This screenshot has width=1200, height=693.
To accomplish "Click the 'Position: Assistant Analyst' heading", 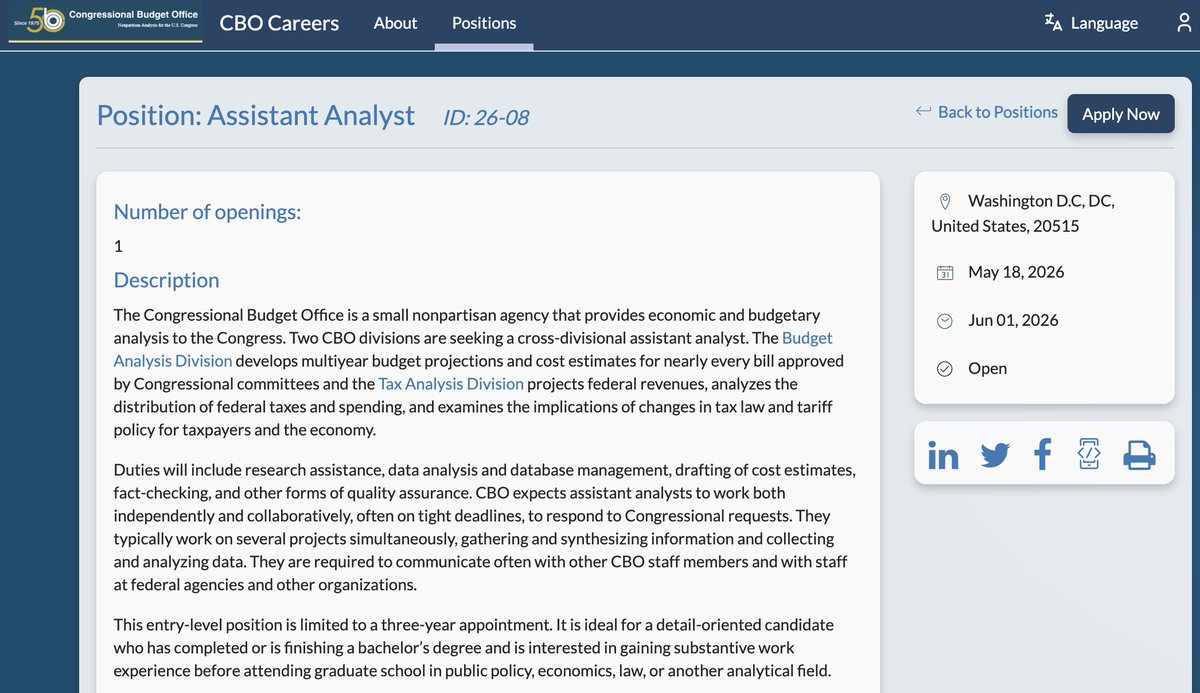I will click(256, 115).
